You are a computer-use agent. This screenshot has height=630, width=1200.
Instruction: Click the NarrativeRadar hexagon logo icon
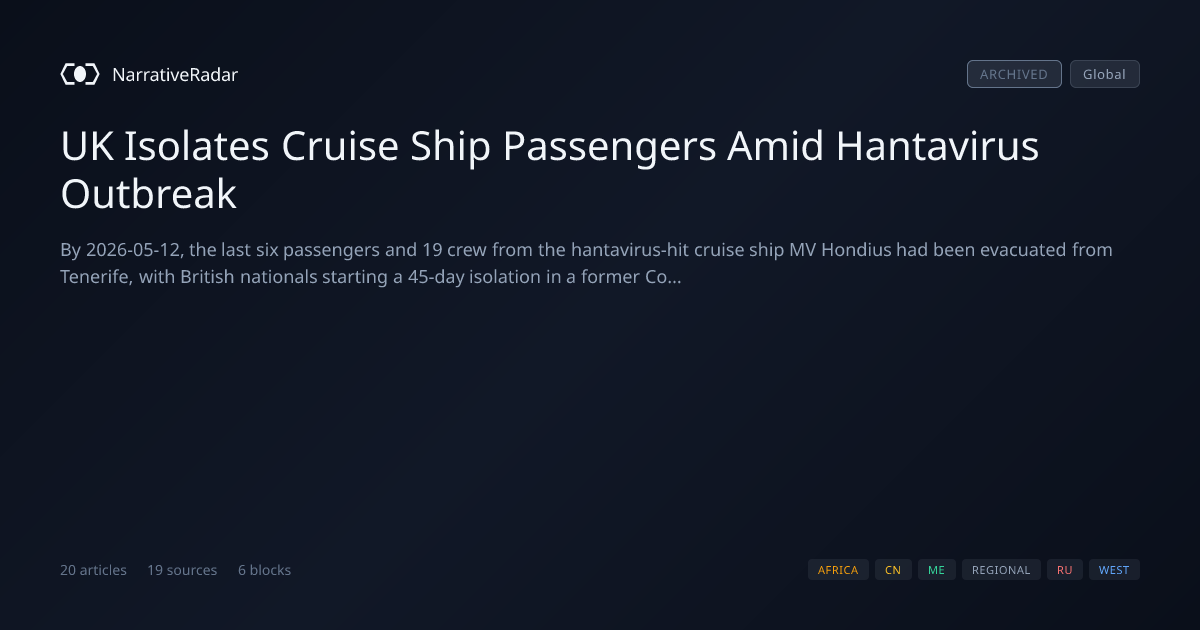pos(80,74)
